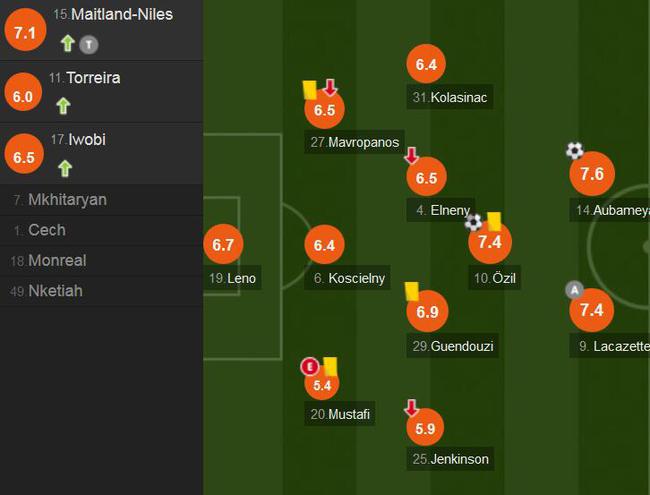
Task: Click the grey T badge under Maitland-Niles
Action: 89,44
